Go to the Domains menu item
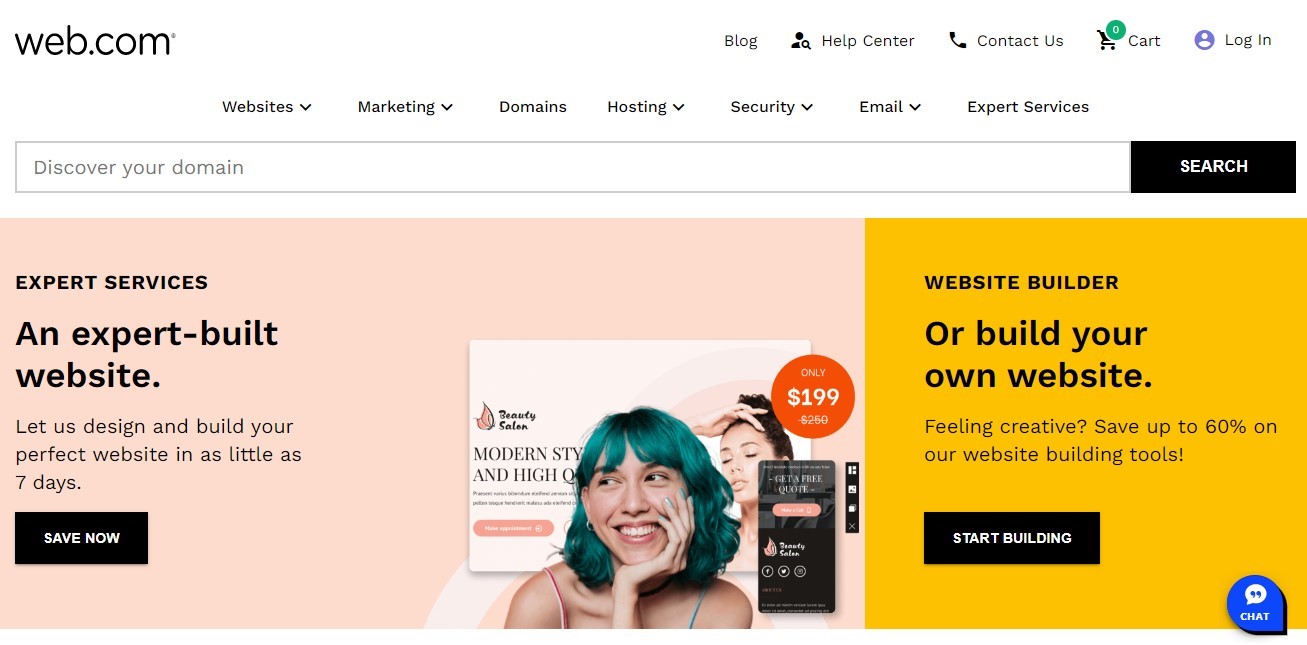Screen dimensions: 1307x645 [x=533, y=107]
